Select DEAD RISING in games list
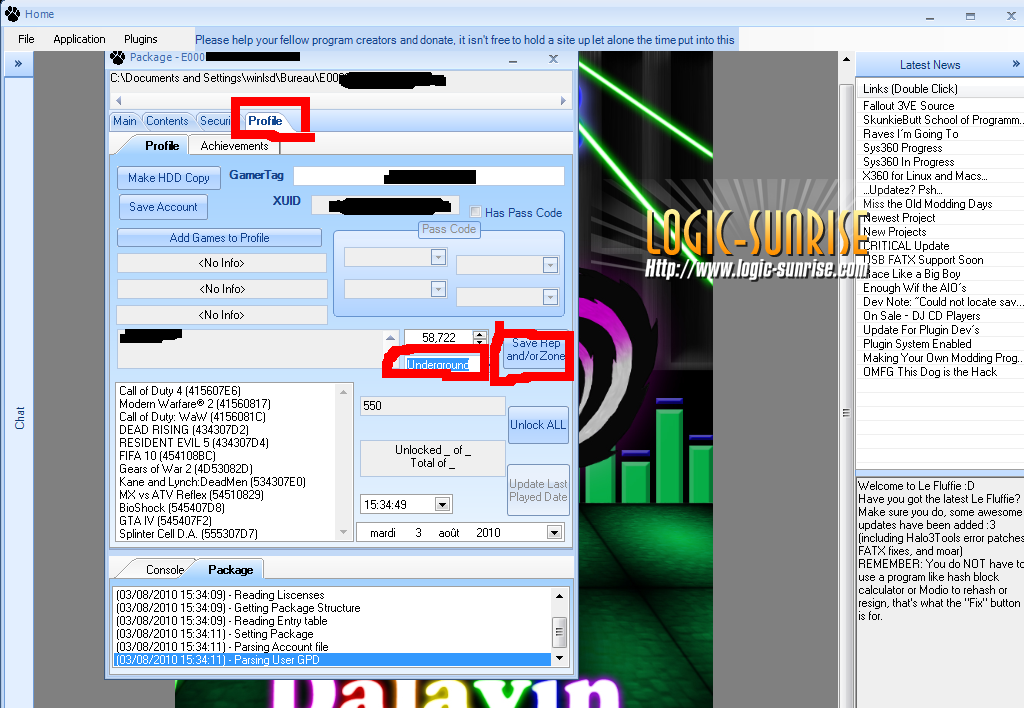 (184, 430)
